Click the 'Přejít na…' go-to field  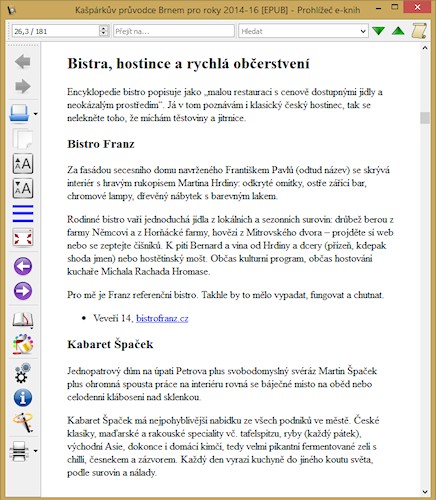click(x=174, y=31)
